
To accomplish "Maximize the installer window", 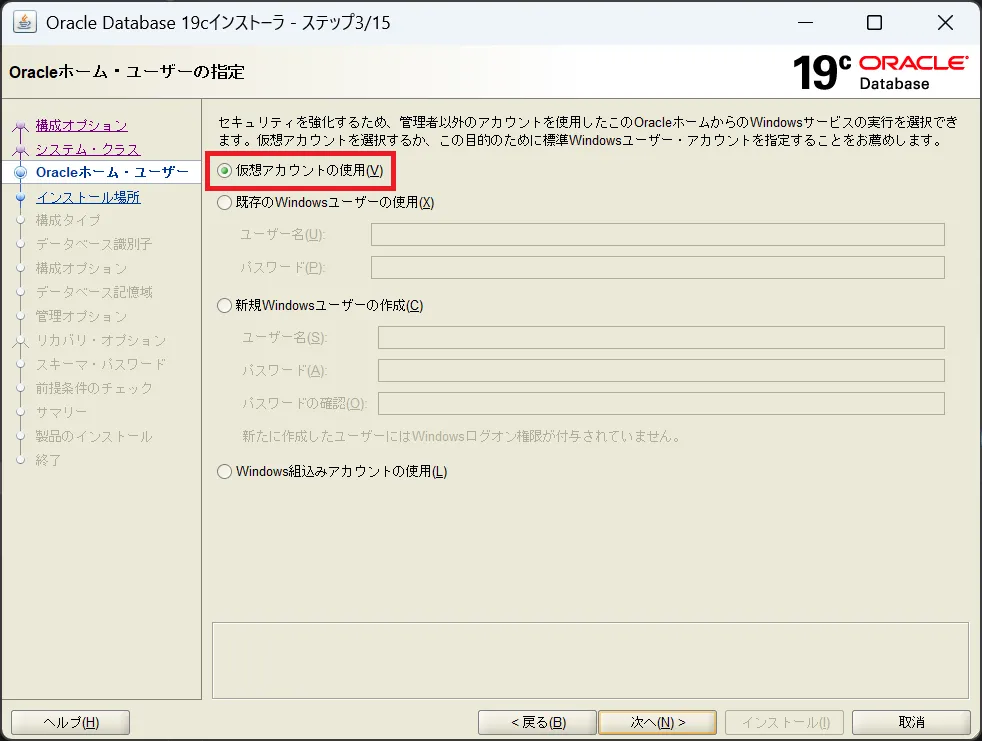I will (x=874, y=23).
